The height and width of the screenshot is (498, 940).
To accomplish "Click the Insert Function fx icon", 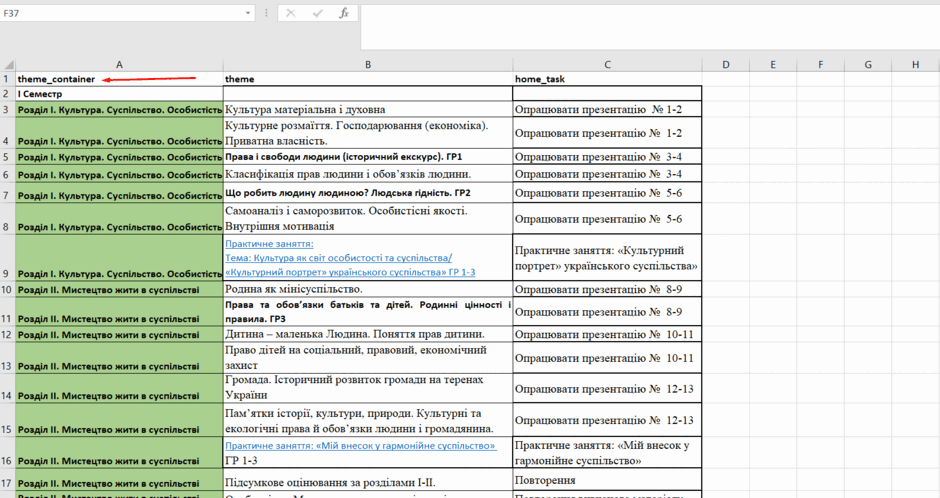I will (344, 13).
